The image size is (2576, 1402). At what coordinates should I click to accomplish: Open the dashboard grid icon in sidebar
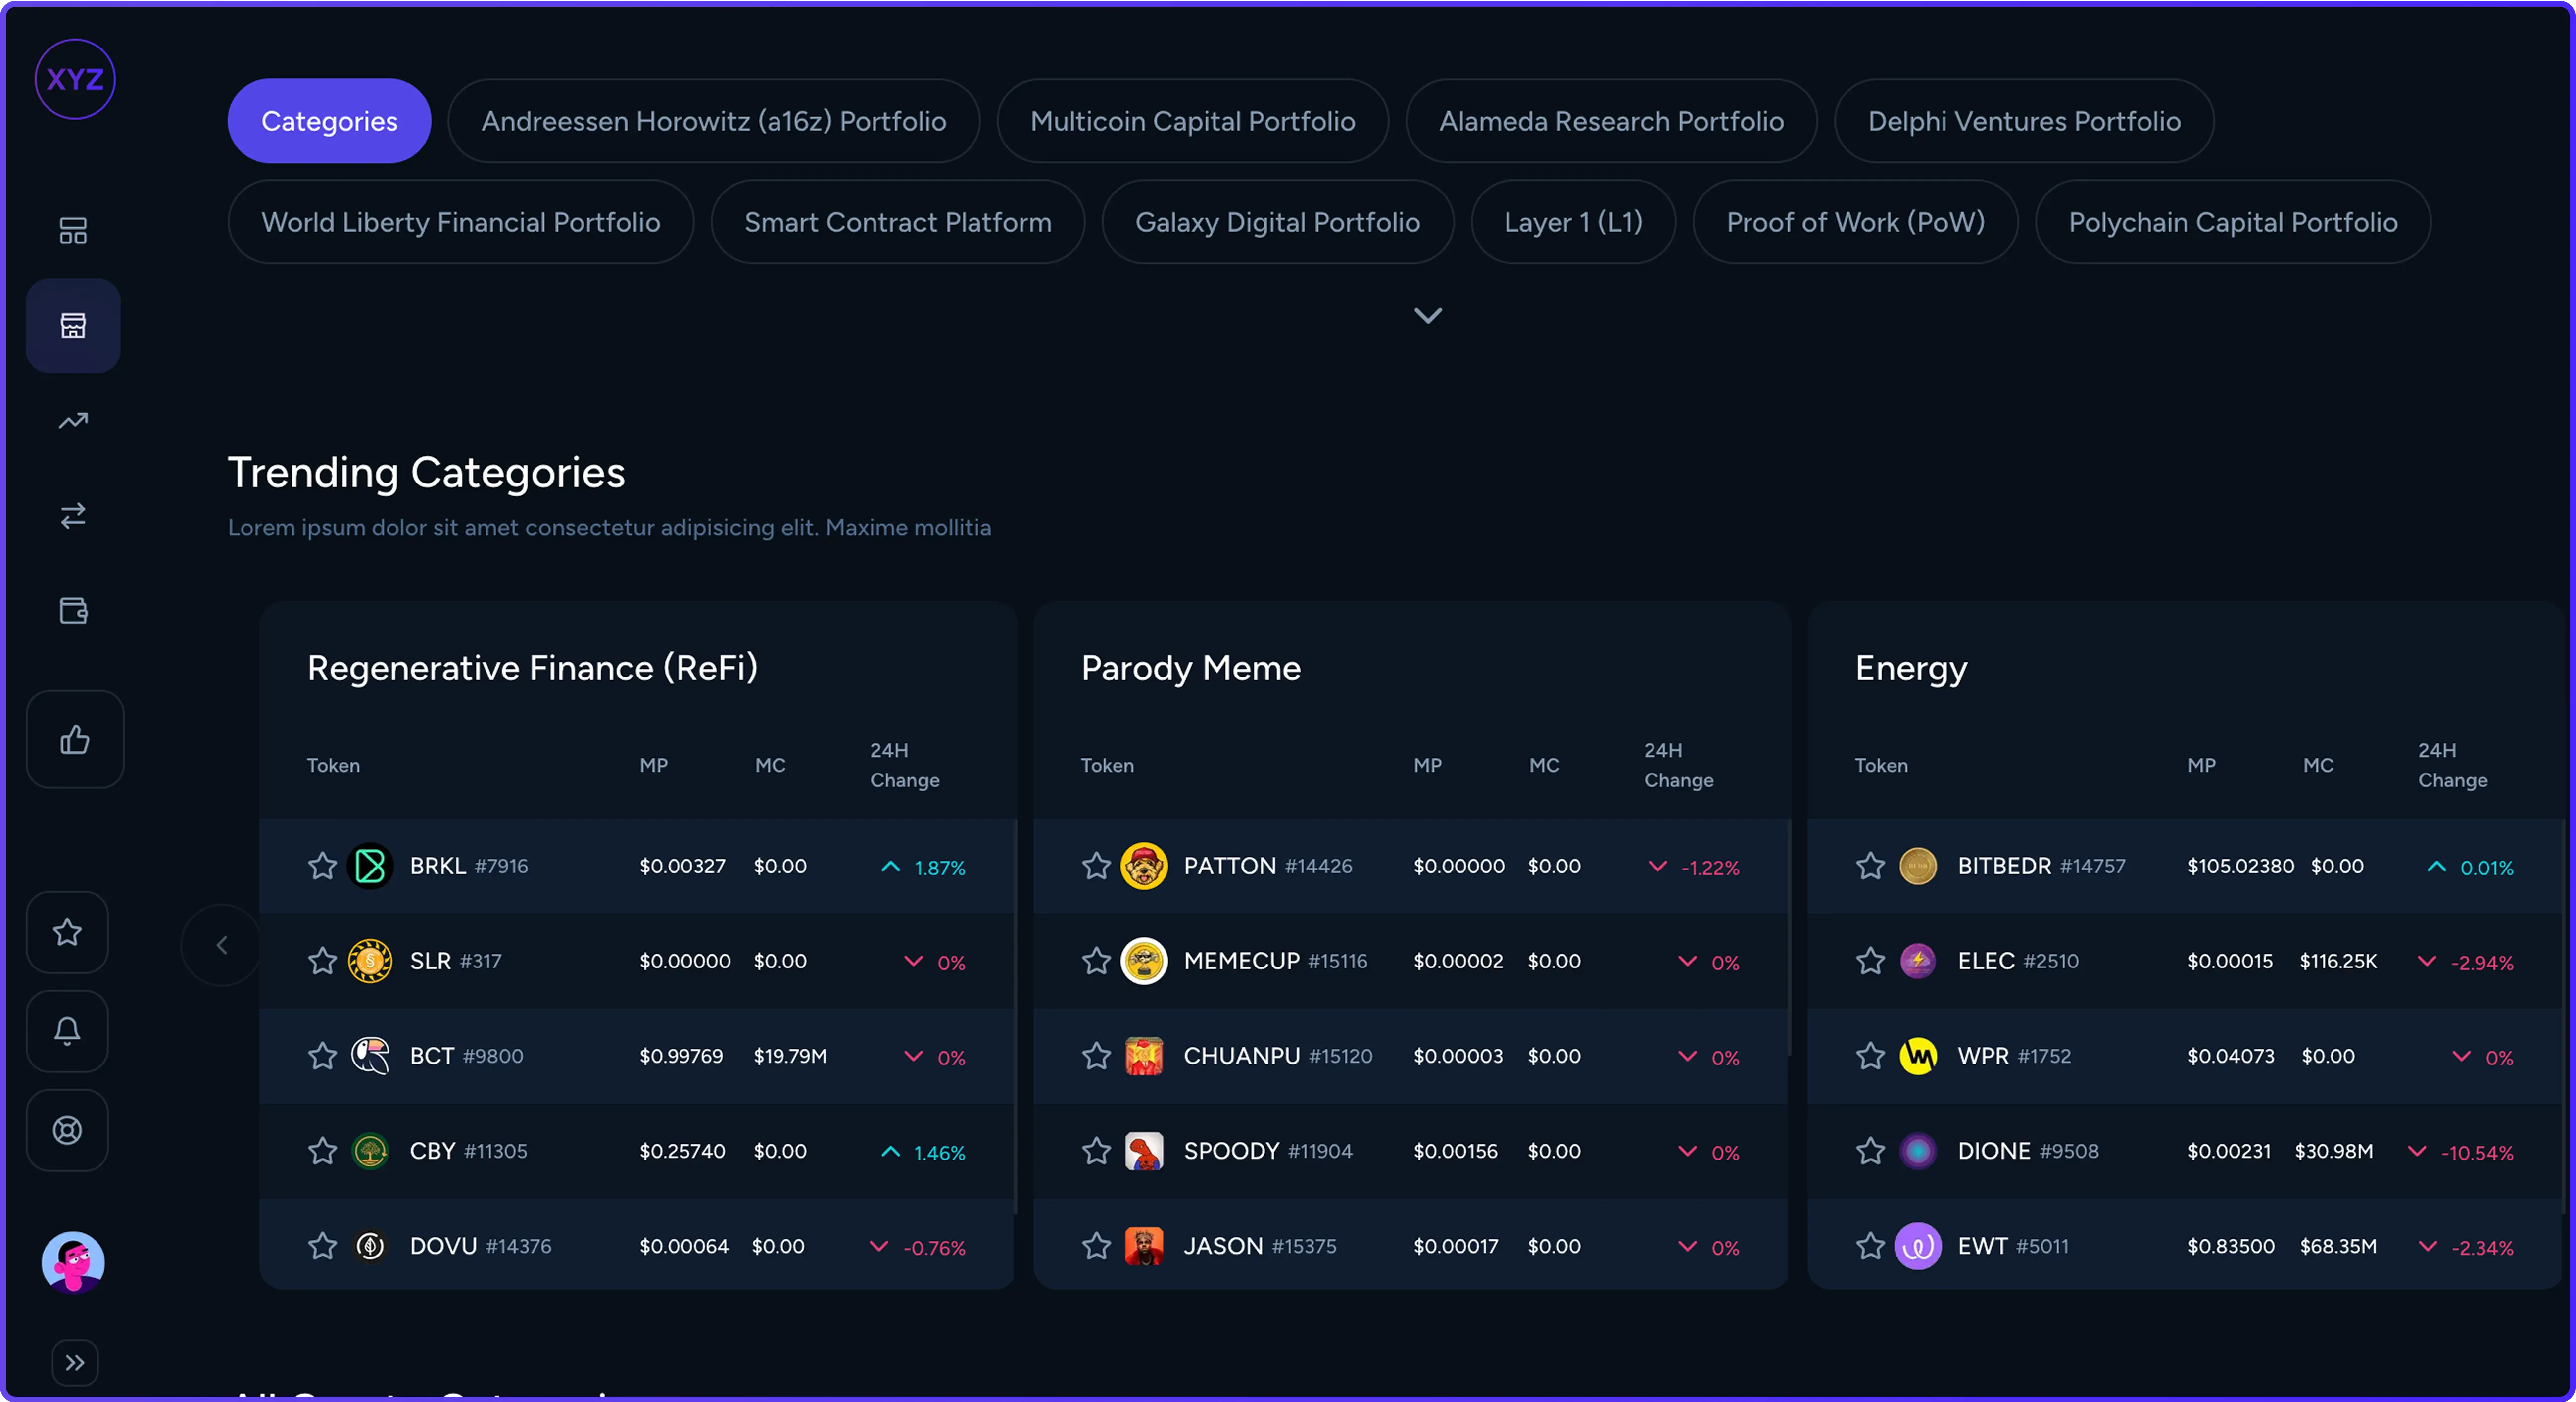[x=73, y=231]
